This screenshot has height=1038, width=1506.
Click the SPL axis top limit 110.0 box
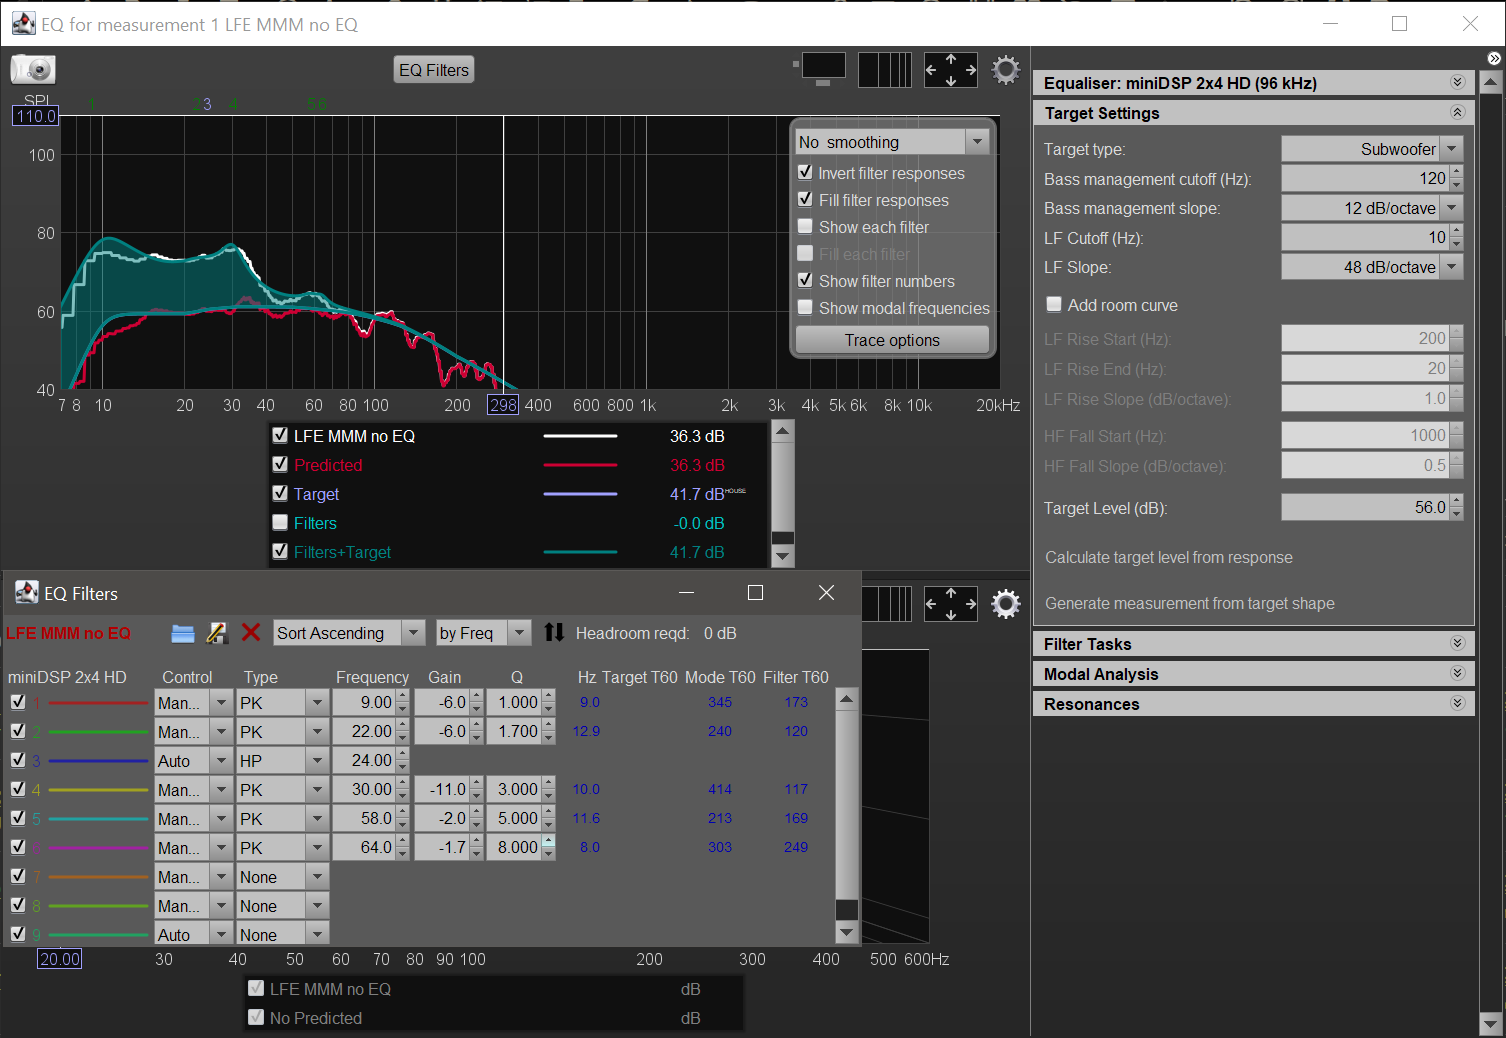(35, 116)
